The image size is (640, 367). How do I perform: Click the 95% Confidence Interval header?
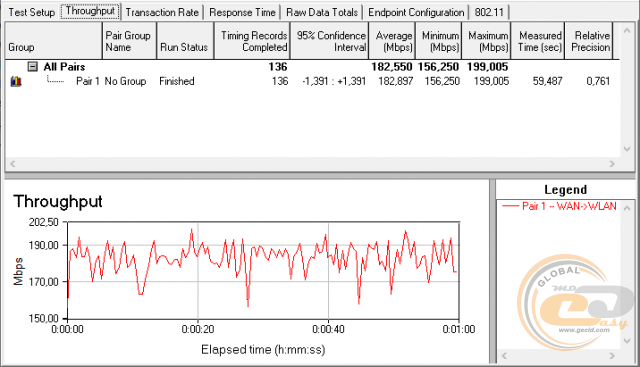pos(329,41)
